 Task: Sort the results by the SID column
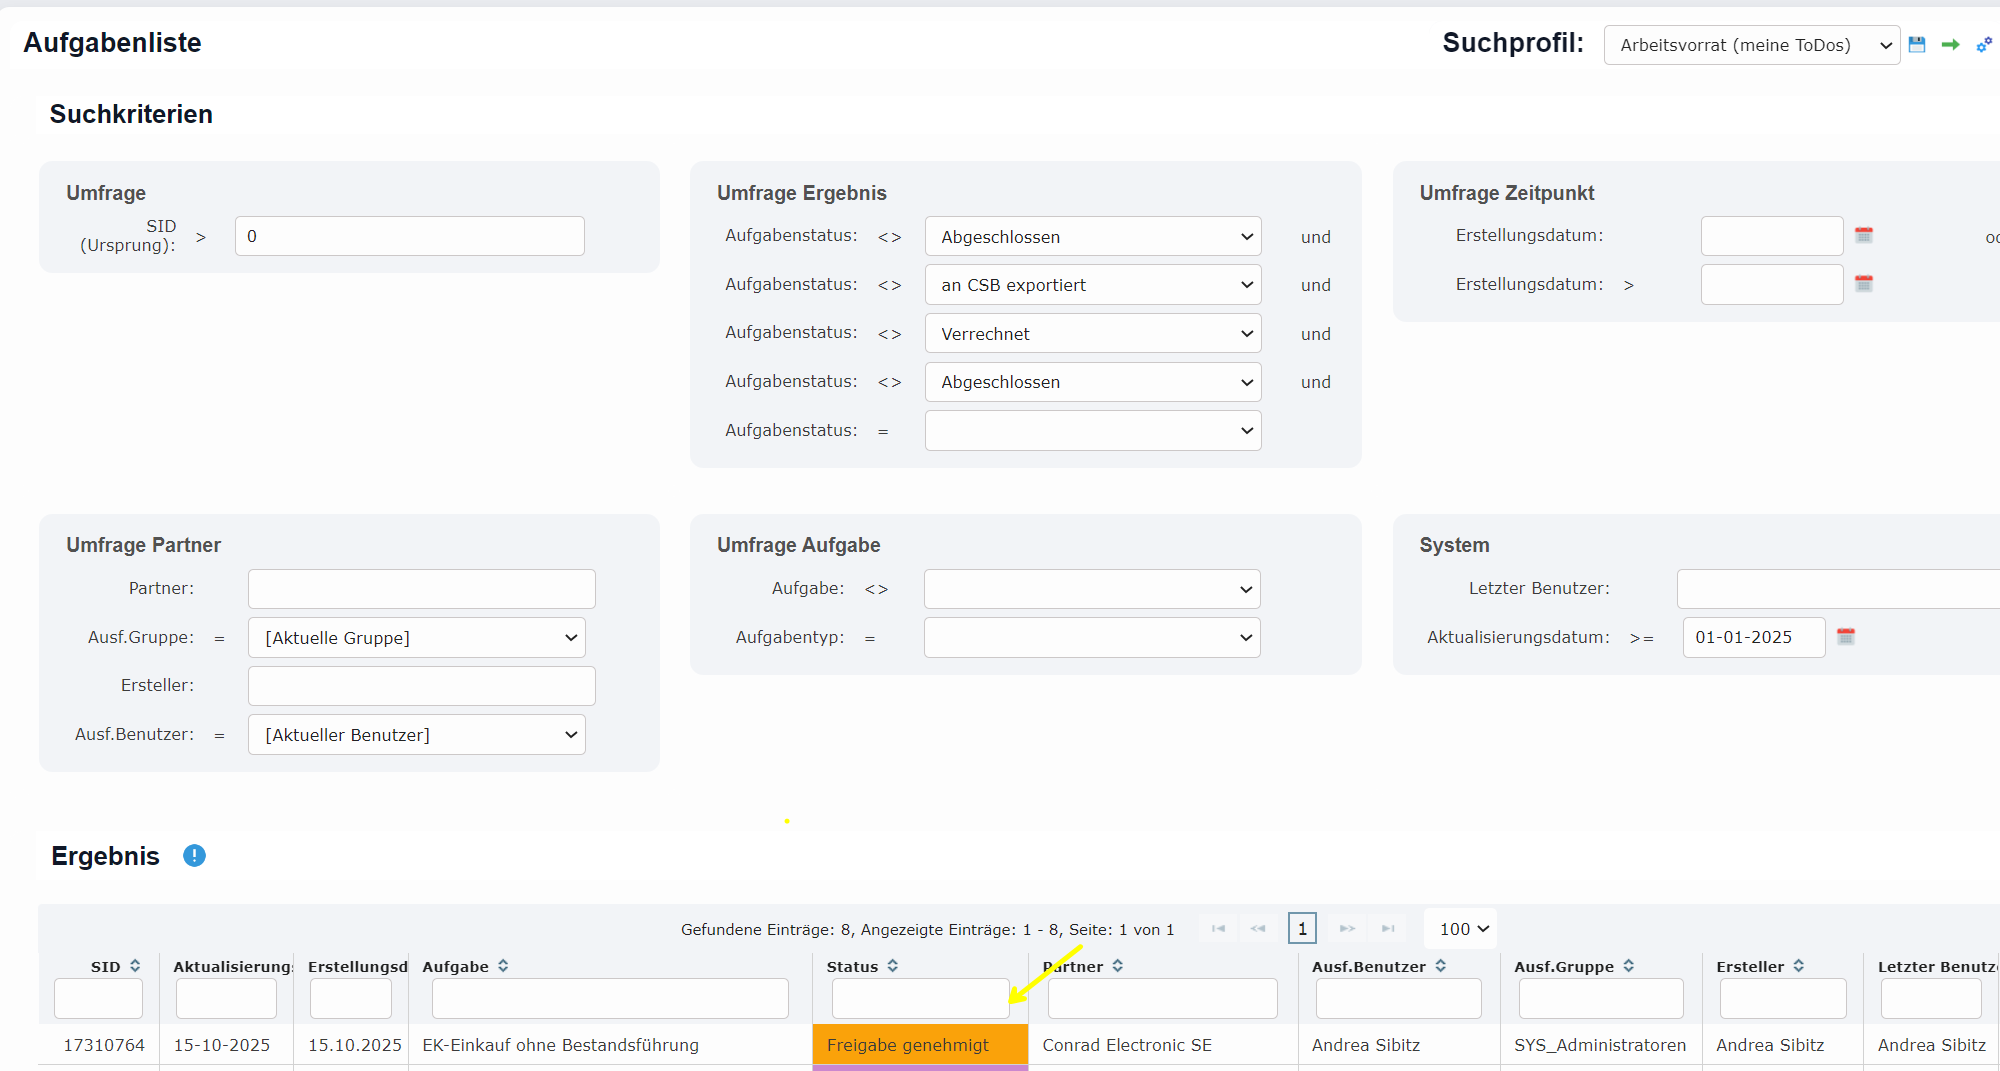click(135, 966)
